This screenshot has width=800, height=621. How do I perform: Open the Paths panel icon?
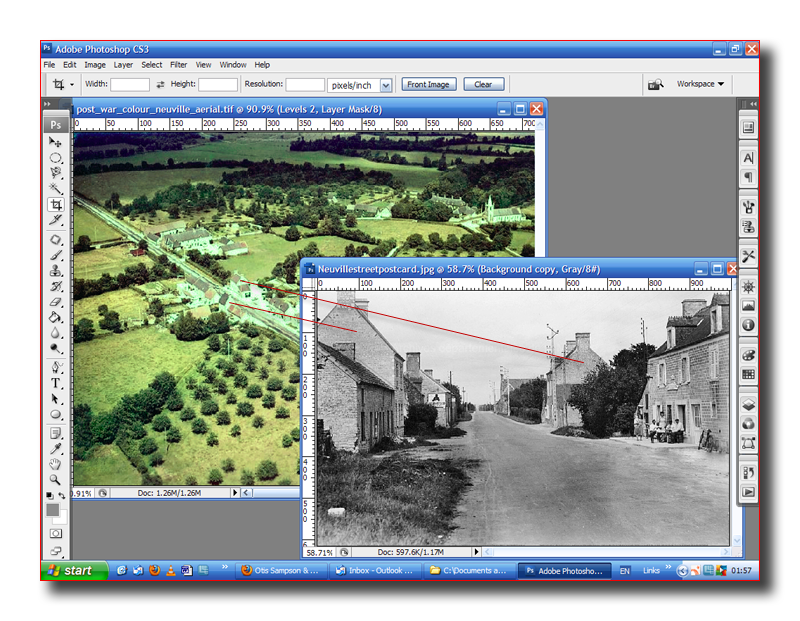tap(748, 443)
